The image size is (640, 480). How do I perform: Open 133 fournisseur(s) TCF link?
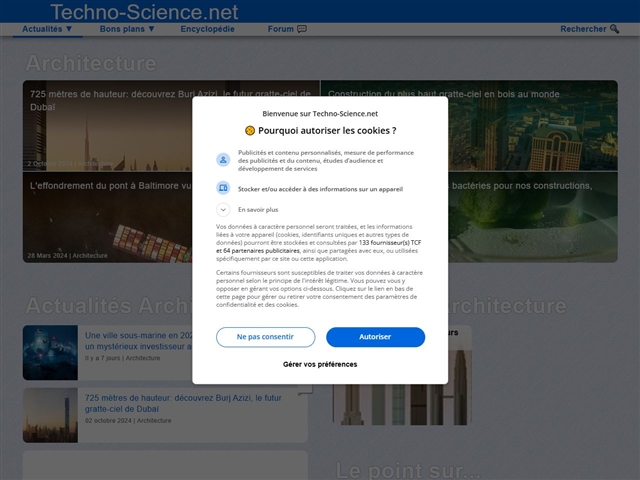pos(390,242)
